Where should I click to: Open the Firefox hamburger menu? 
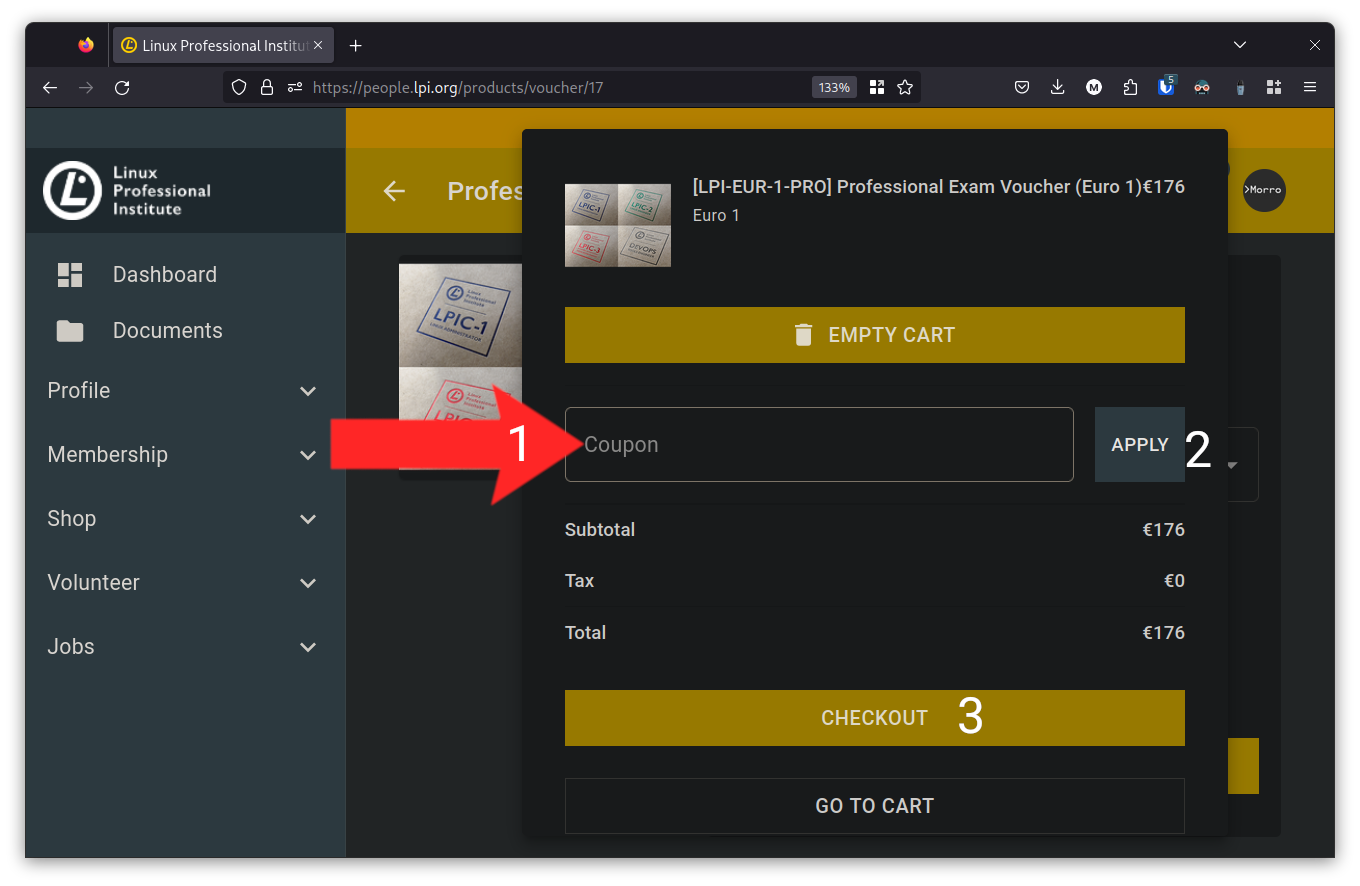coord(1310,88)
